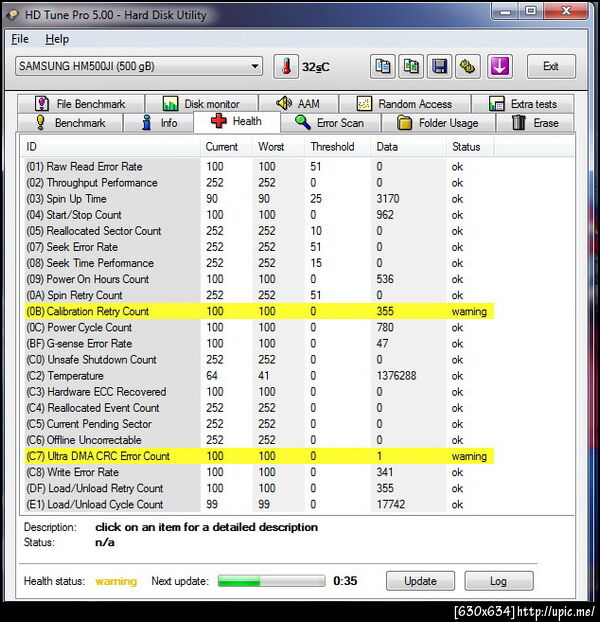
Task: Select the (0B) Calibration Retry Count row
Action: (257, 311)
